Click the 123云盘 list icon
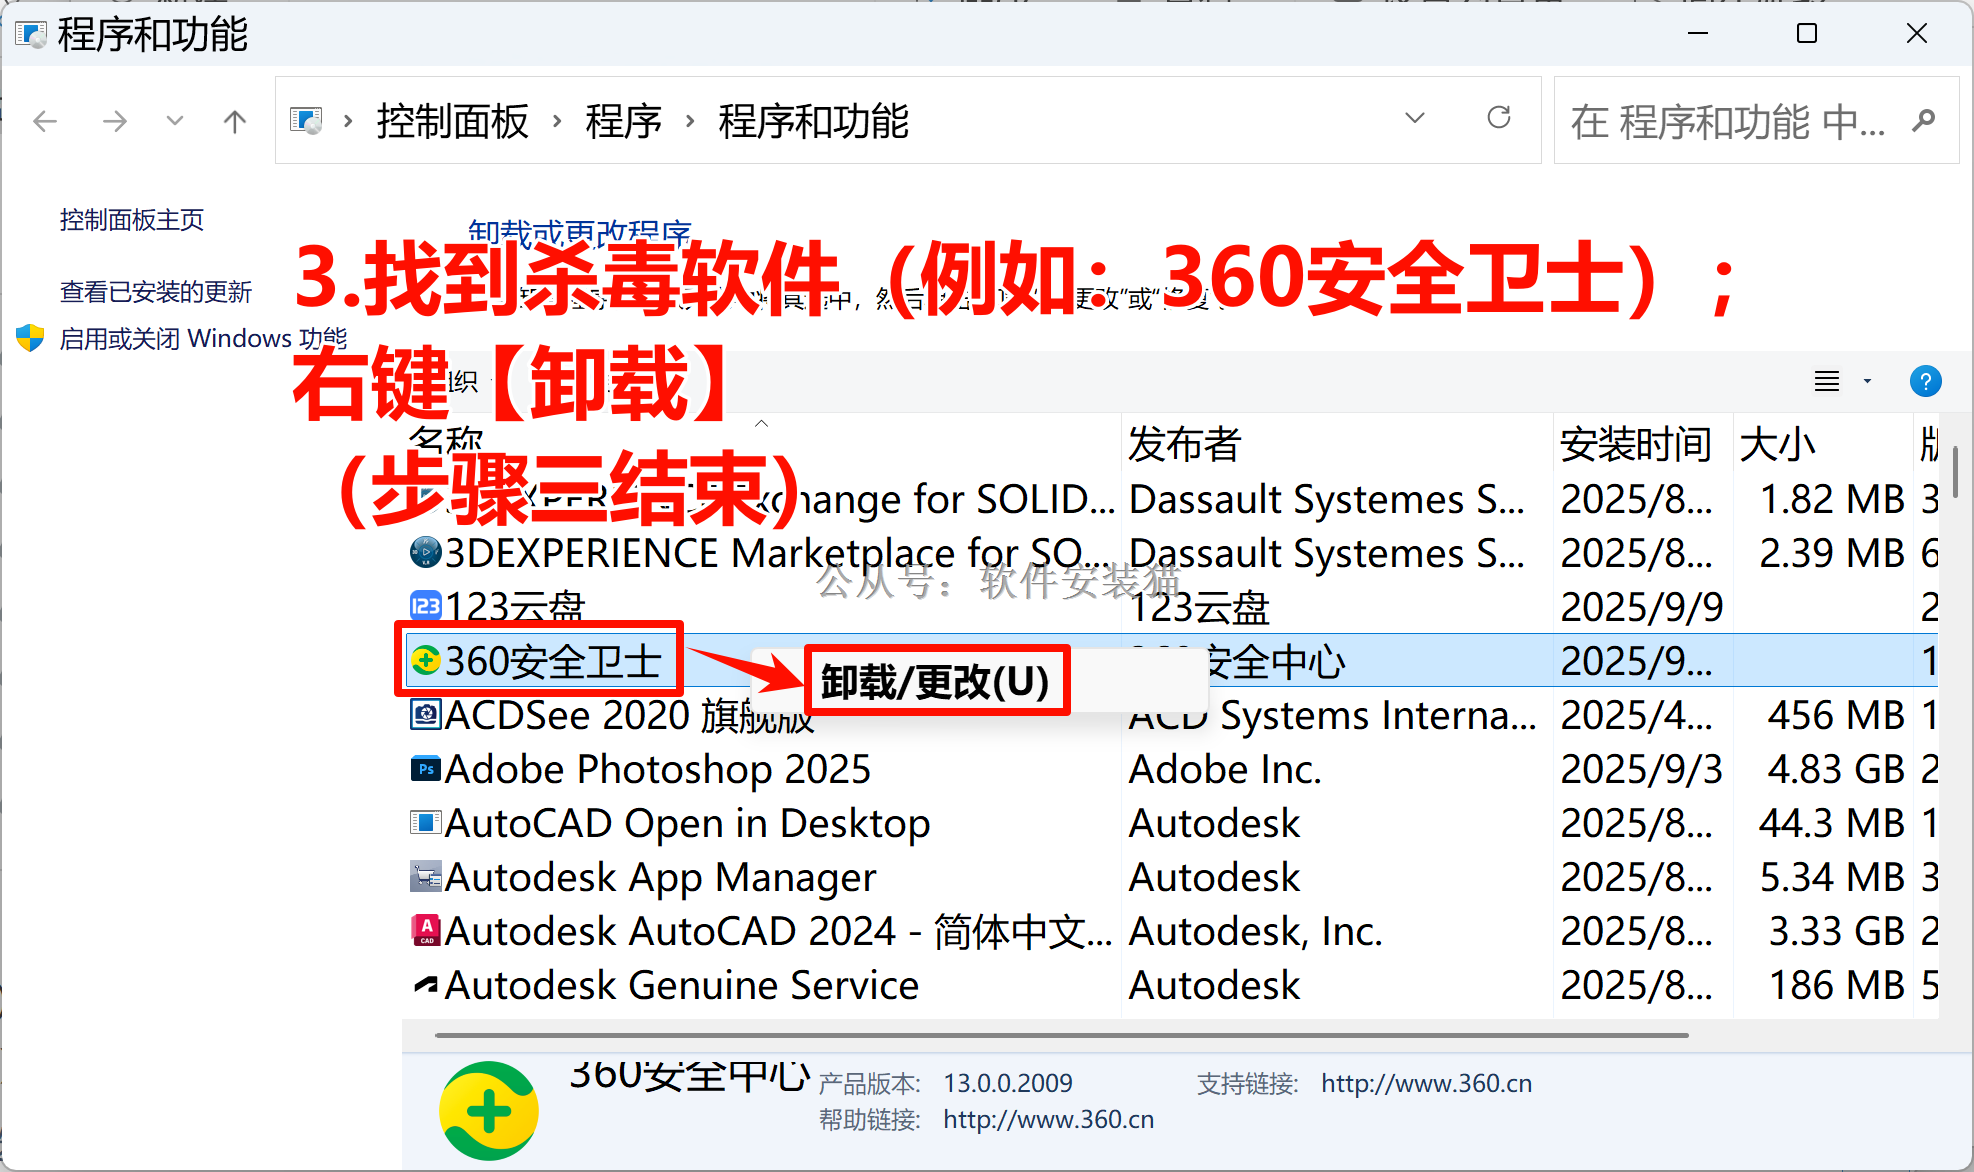This screenshot has width=1974, height=1172. (x=426, y=606)
